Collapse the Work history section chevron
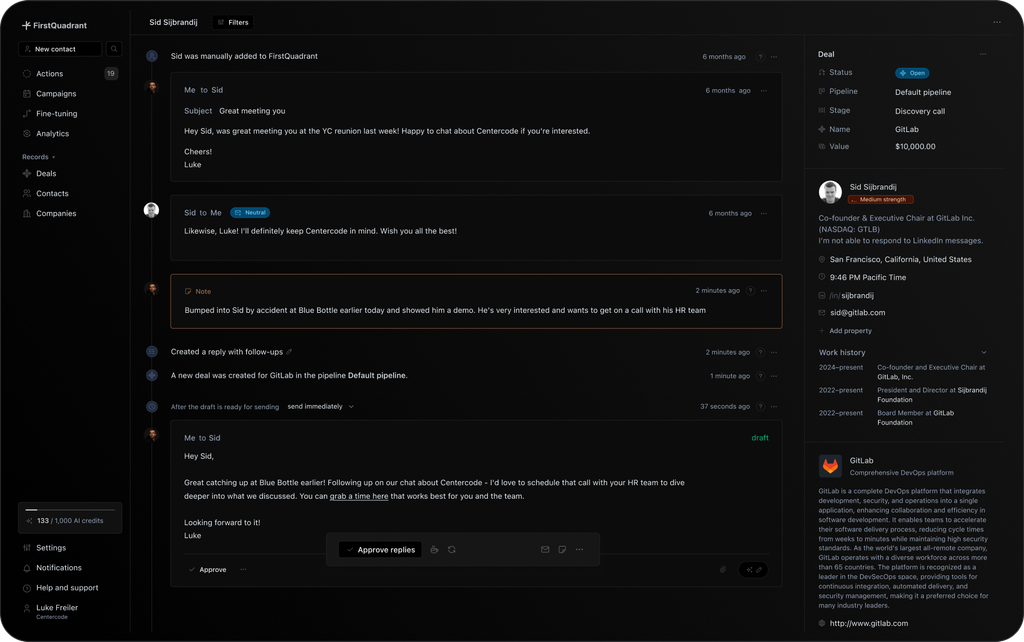The width and height of the screenshot is (1024, 642). (984, 353)
